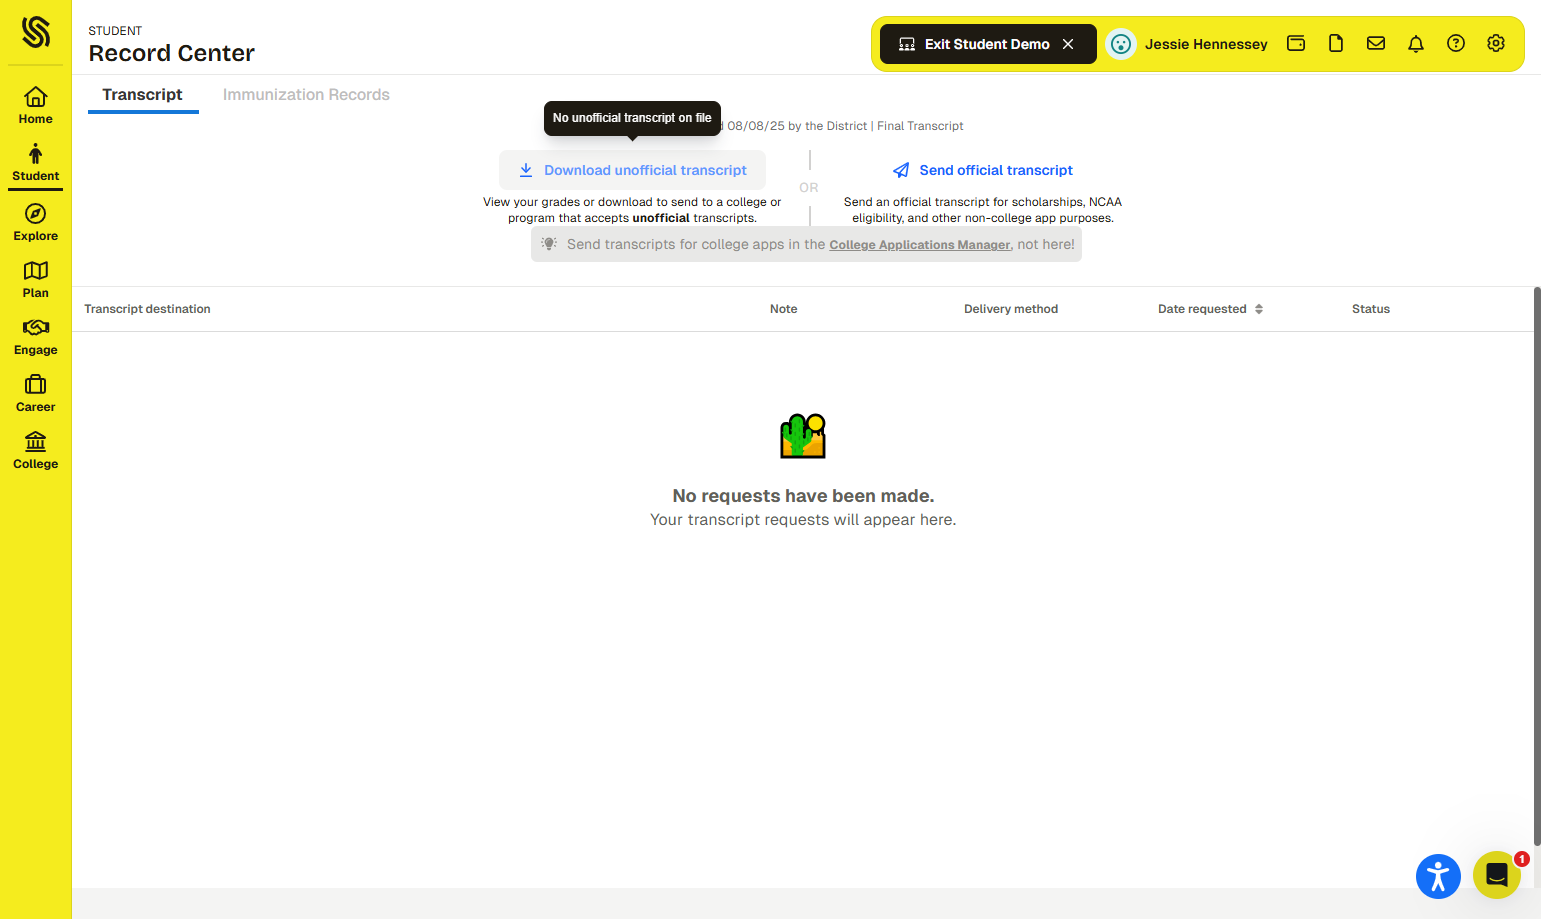
Task: Click the Record Center page title
Action: 172,53
